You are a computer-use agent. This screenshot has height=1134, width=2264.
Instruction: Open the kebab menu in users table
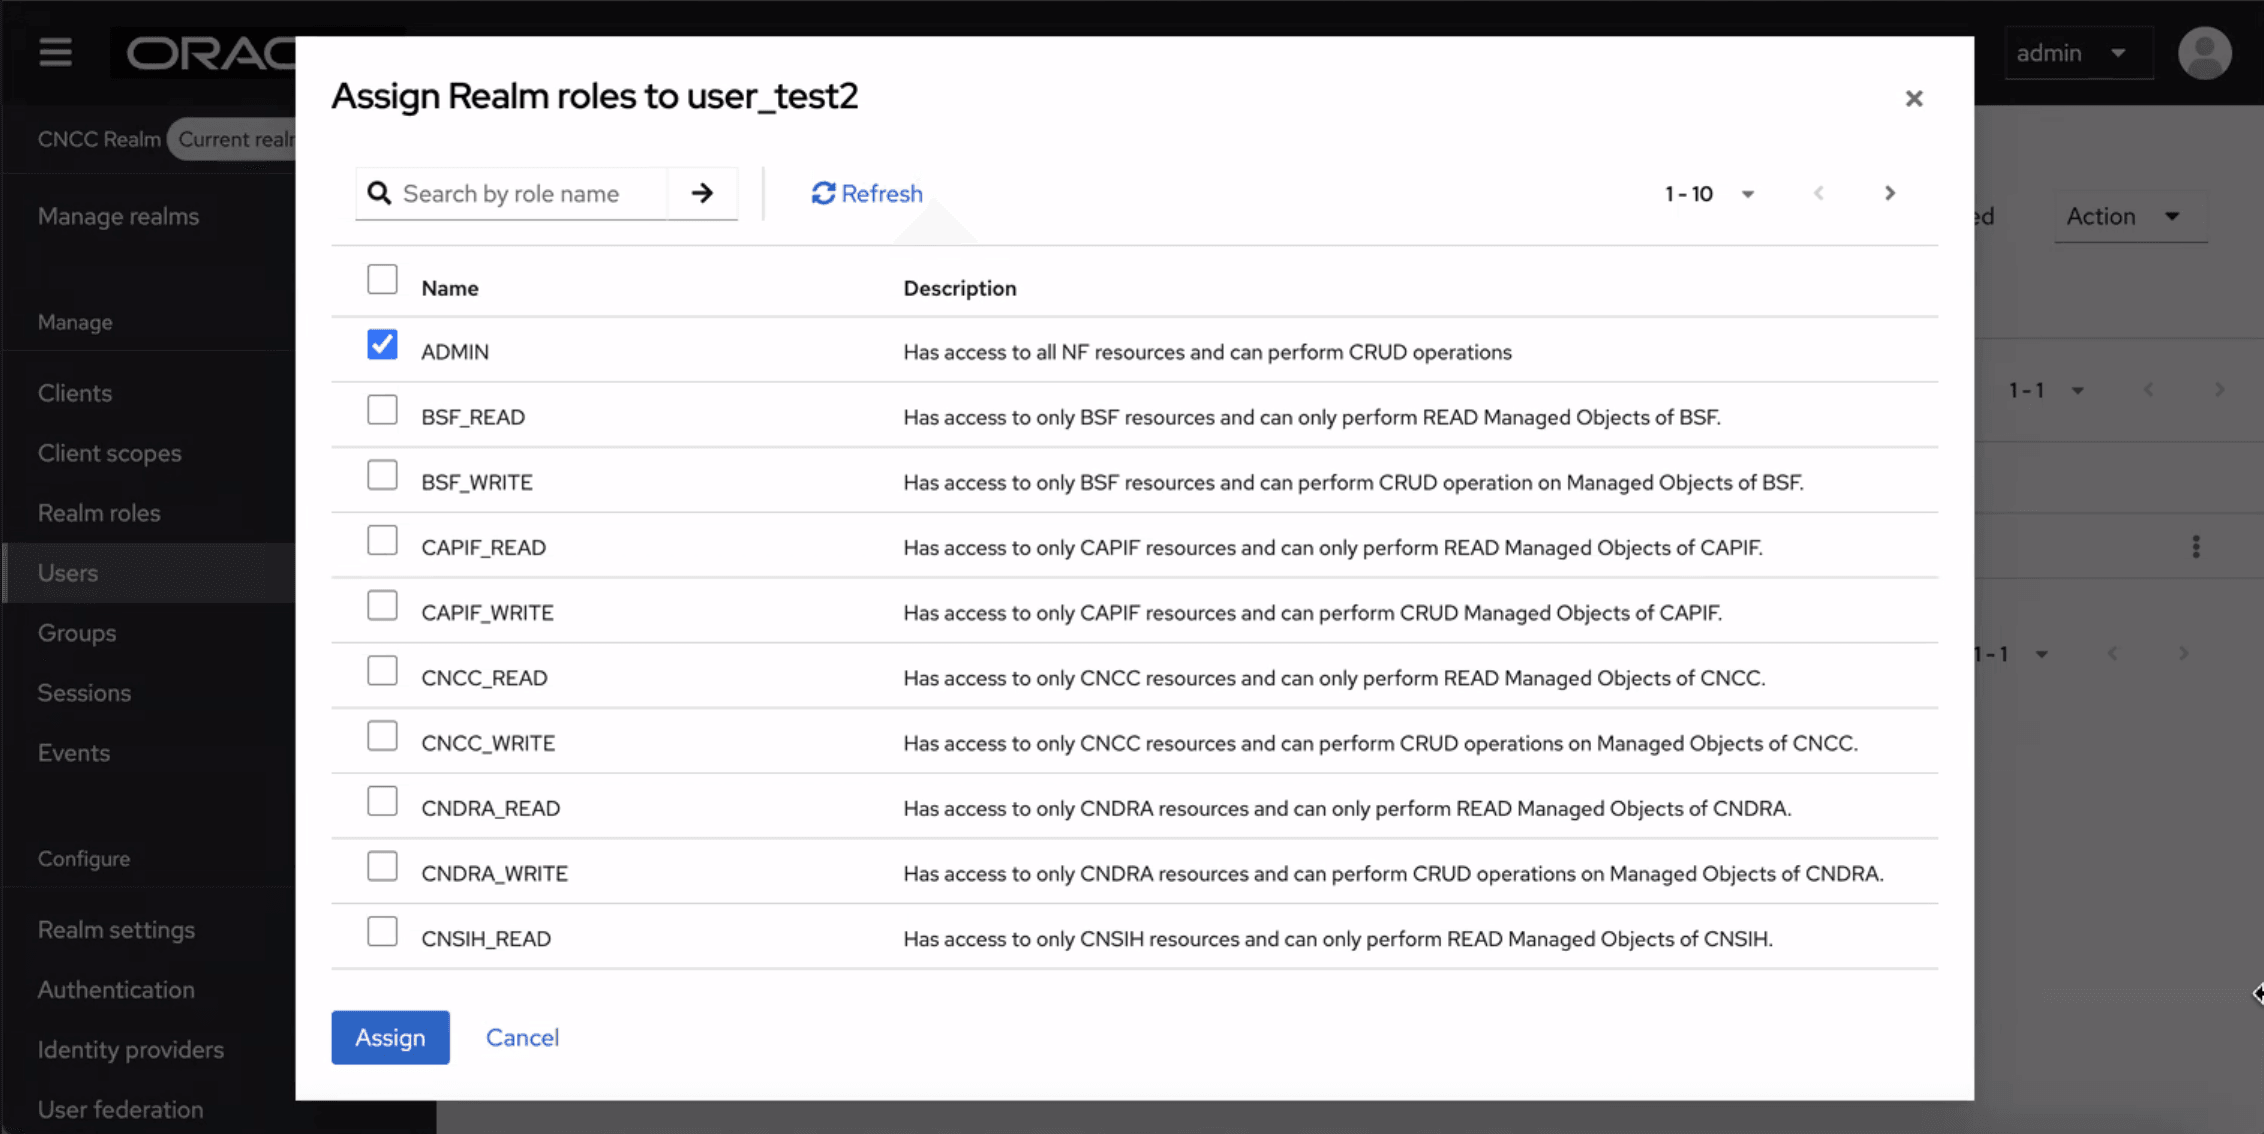coord(2195,546)
